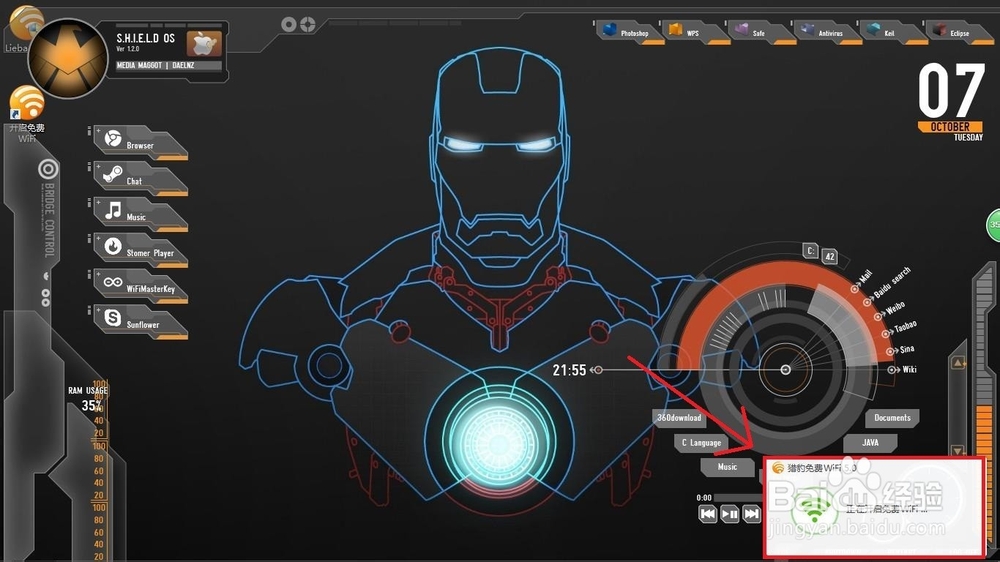This screenshot has width=1000, height=562.
Task: Launch Eclipse from the top bar
Action: (x=960, y=32)
